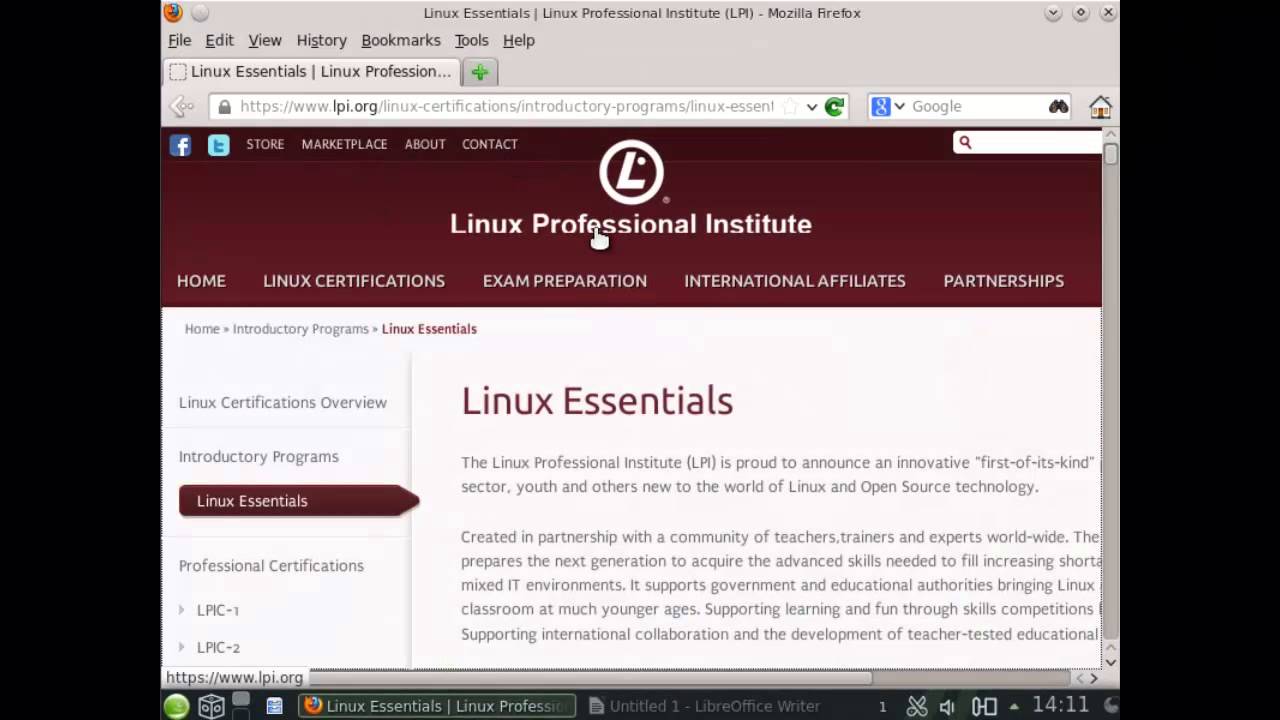Viewport: 1280px width, 720px height.
Task: Click Home in the breadcrumb
Action: [x=202, y=329]
